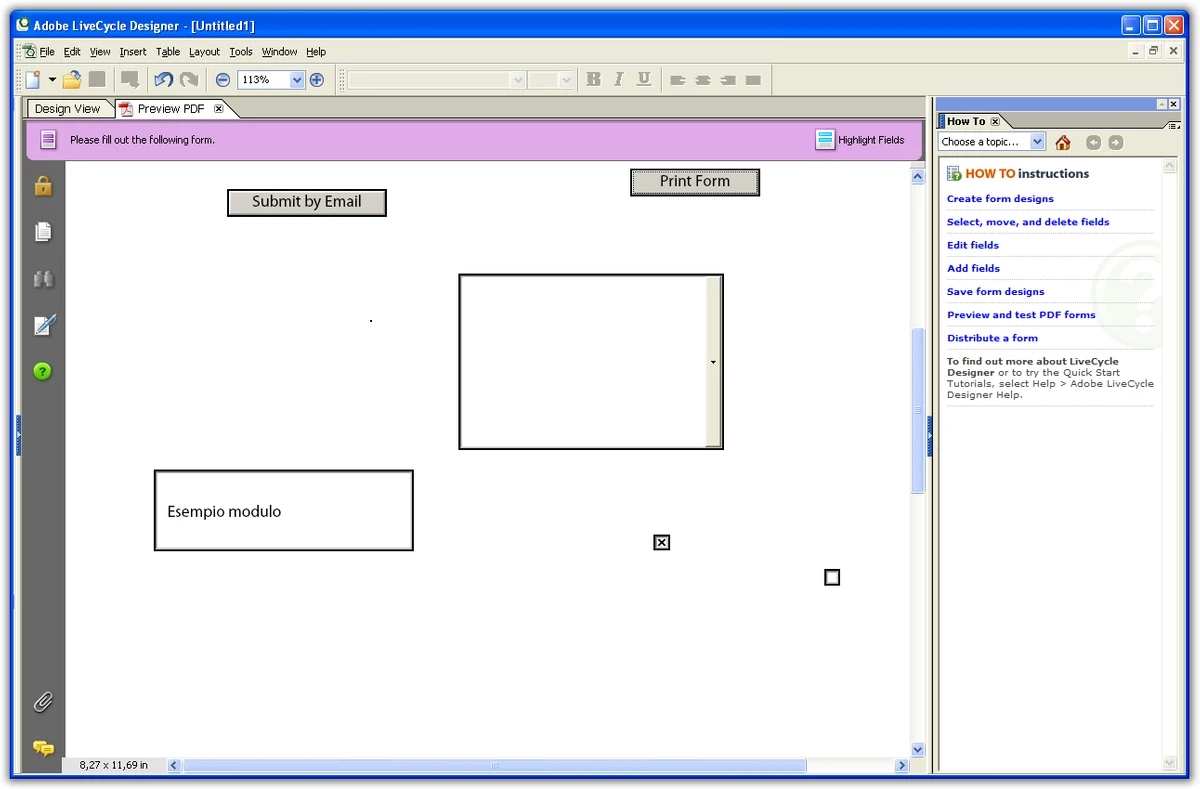The height and width of the screenshot is (789, 1200).
Task: Open the Edit fields link
Action: tap(973, 245)
